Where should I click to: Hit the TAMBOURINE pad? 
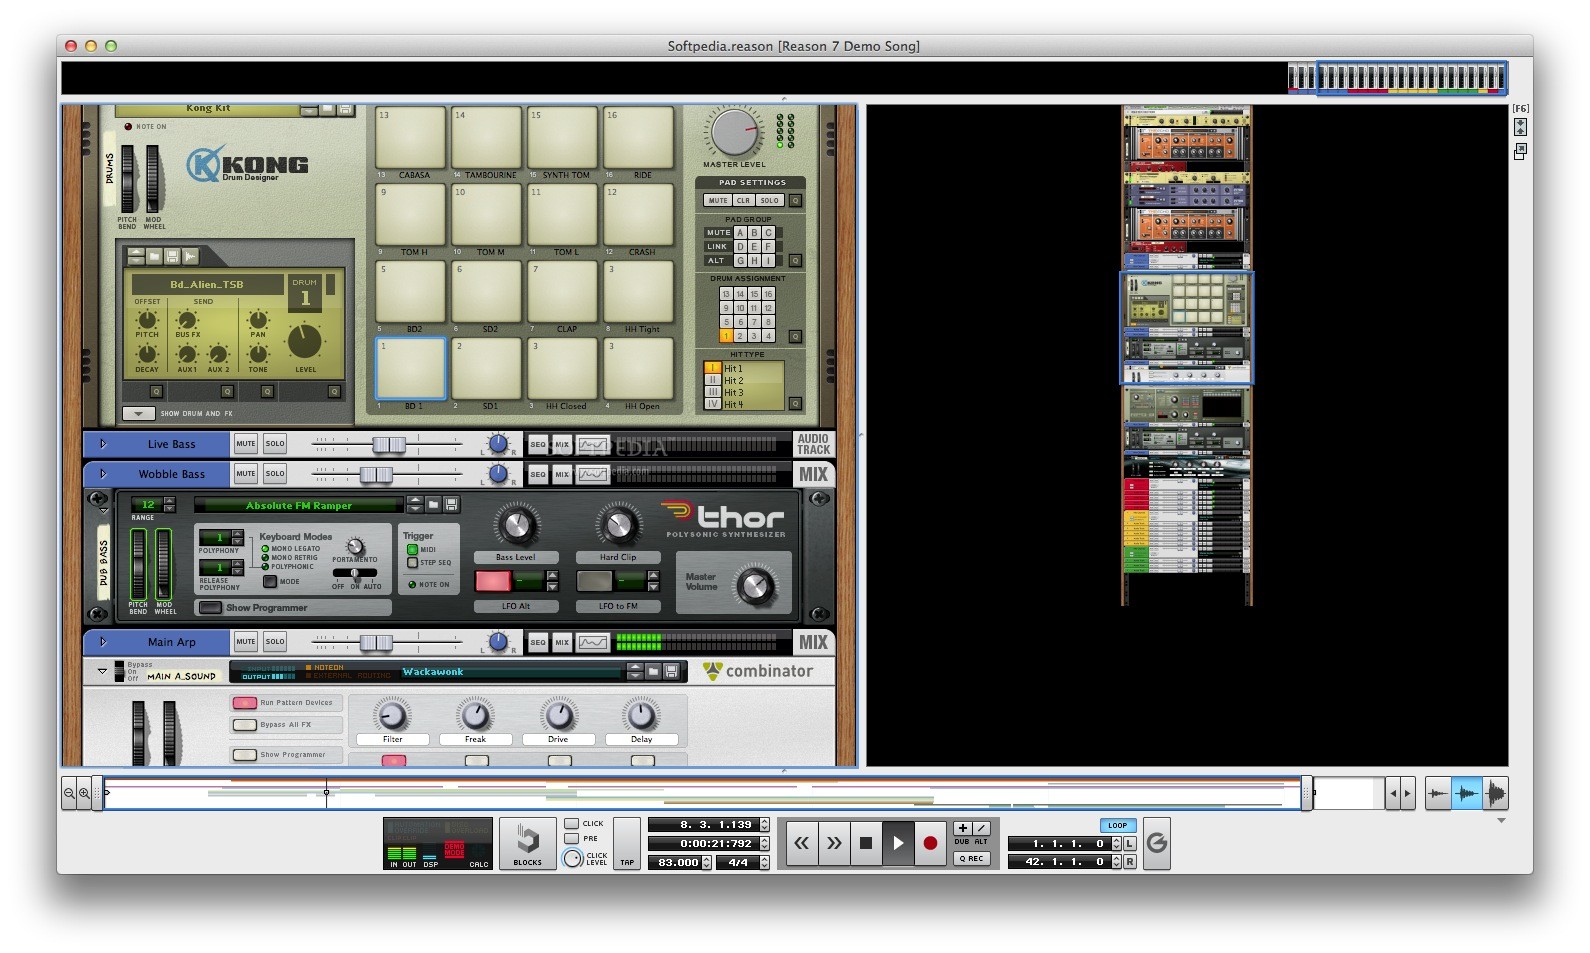(486, 138)
